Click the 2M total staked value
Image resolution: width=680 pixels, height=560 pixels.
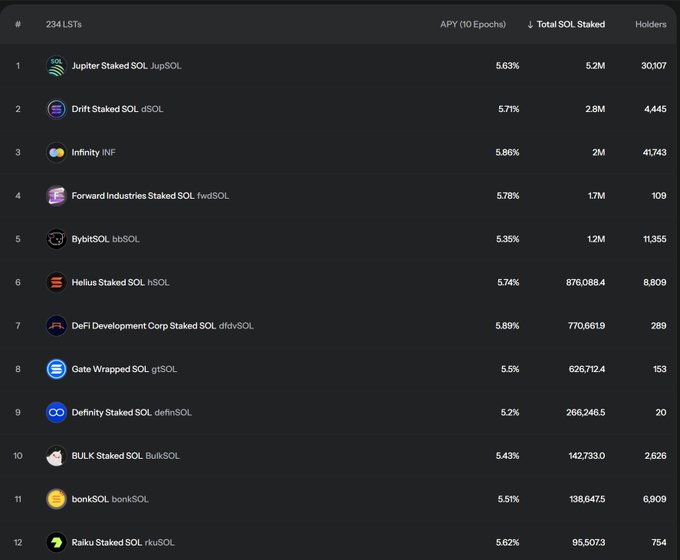click(x=599, y=152)
